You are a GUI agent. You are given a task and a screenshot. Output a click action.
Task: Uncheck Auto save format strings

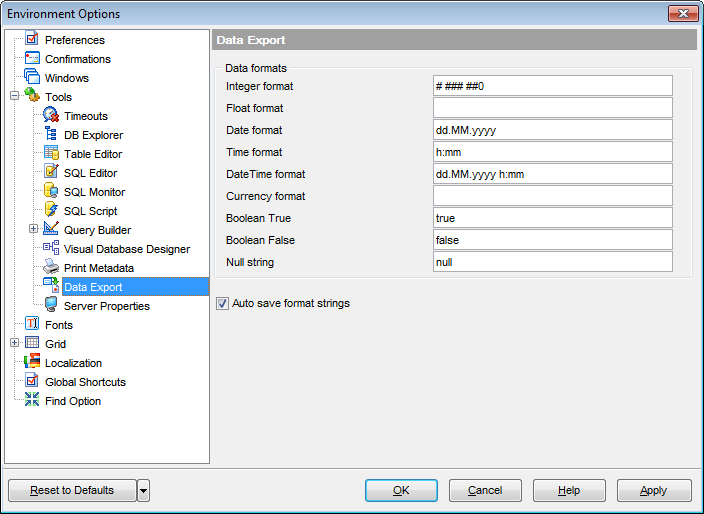point(222,303)
